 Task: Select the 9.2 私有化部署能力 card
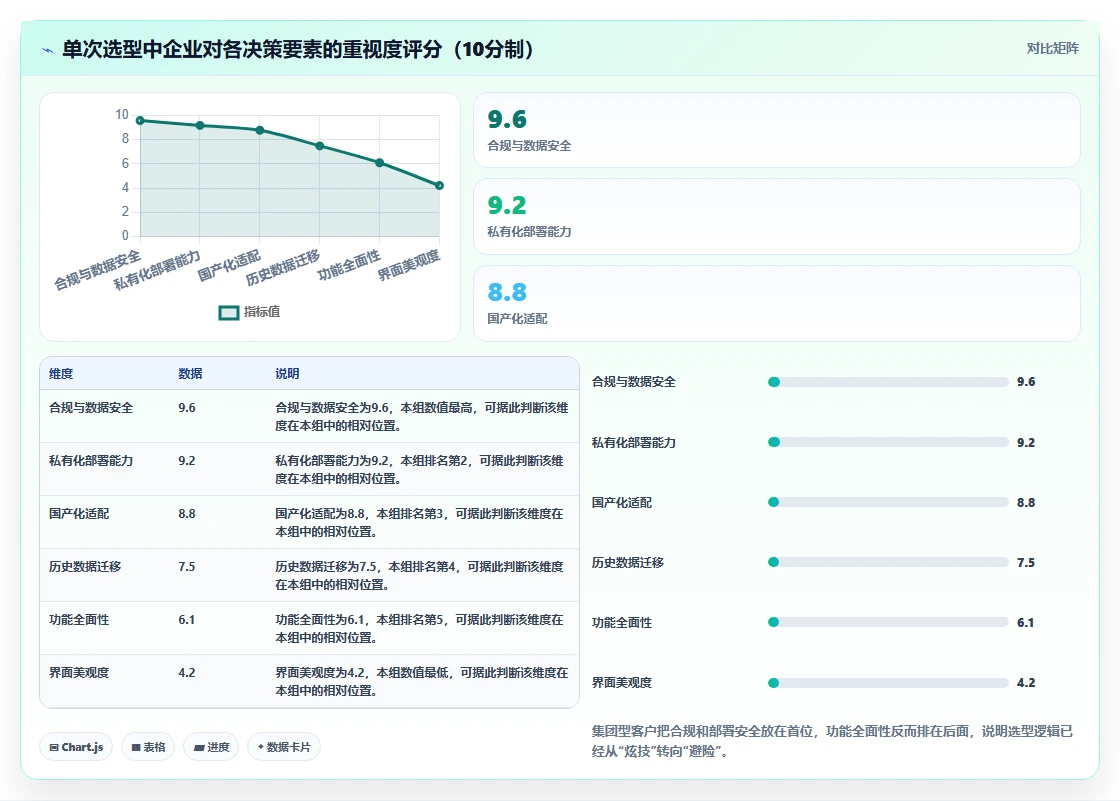point(776,217)
